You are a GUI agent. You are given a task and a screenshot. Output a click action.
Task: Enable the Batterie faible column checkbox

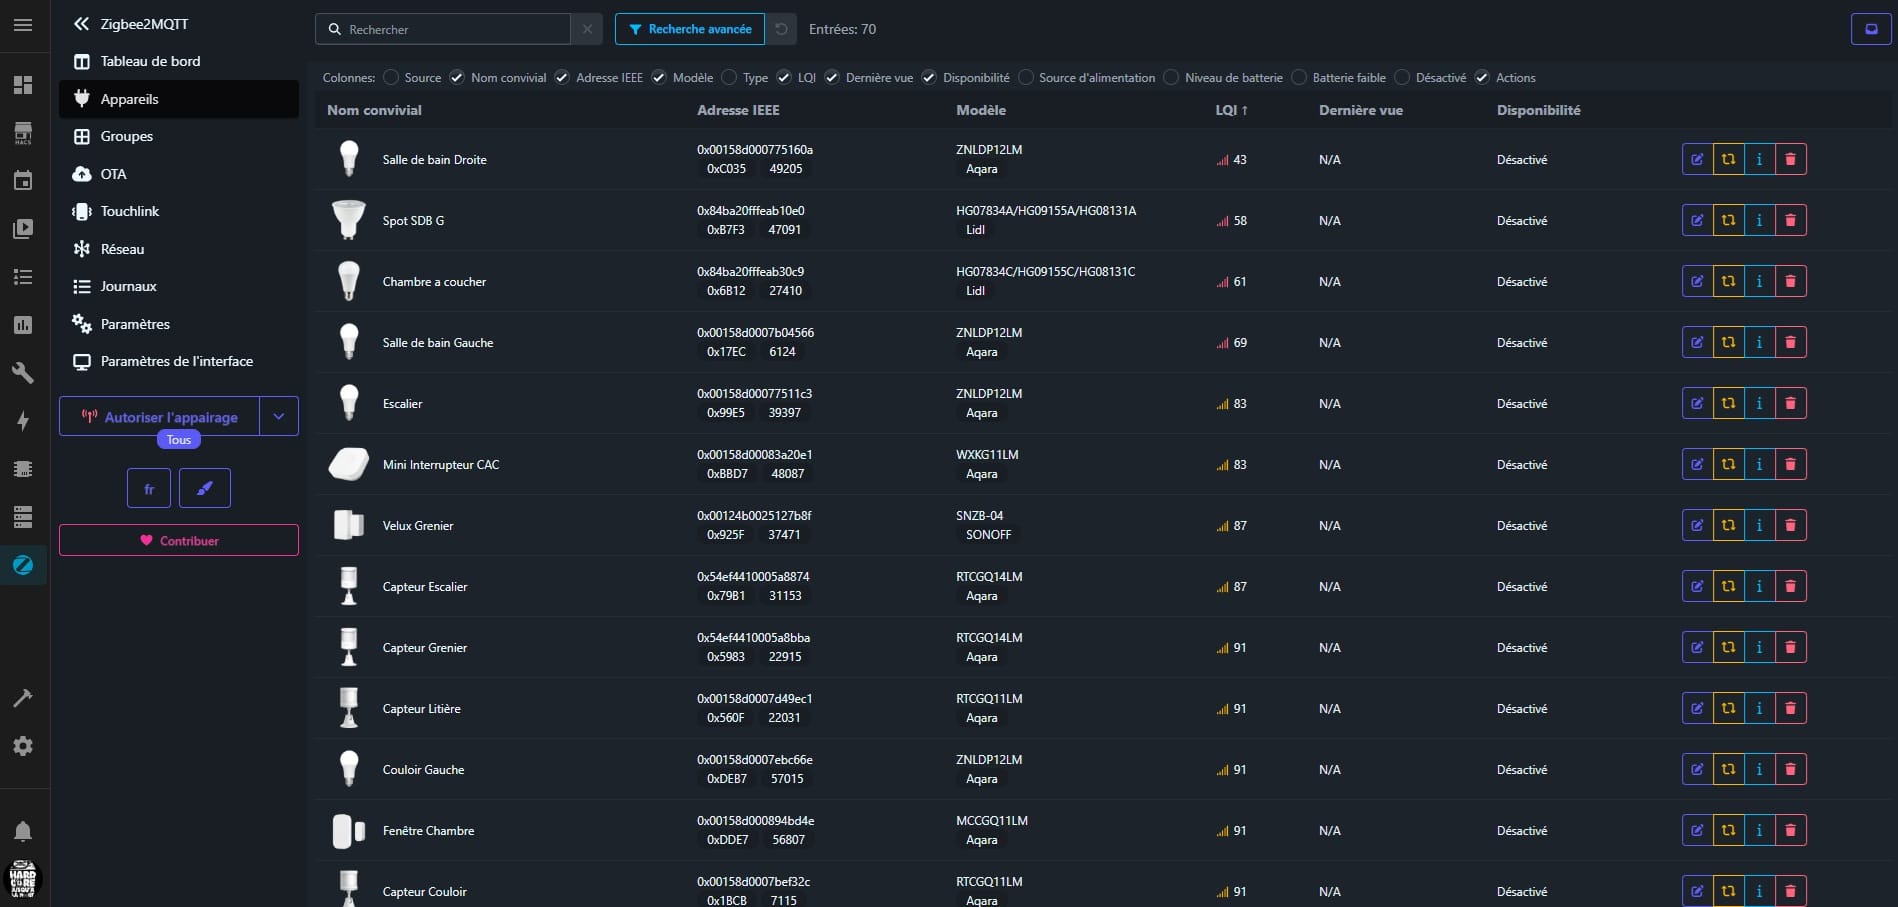(x=1299, y=78)
